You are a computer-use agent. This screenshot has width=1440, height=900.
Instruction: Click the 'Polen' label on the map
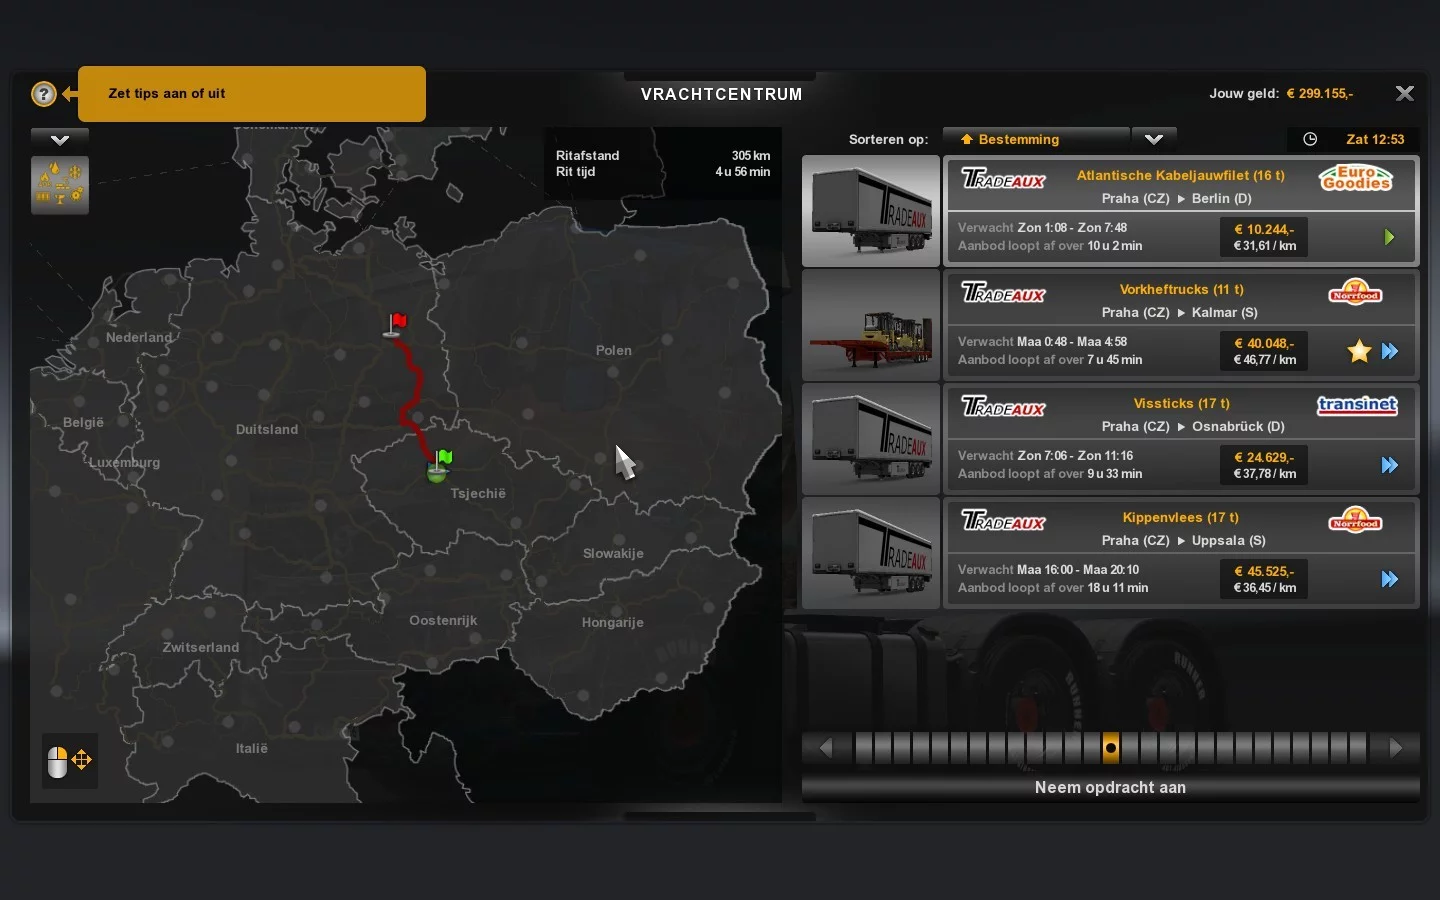coord(614,351)
